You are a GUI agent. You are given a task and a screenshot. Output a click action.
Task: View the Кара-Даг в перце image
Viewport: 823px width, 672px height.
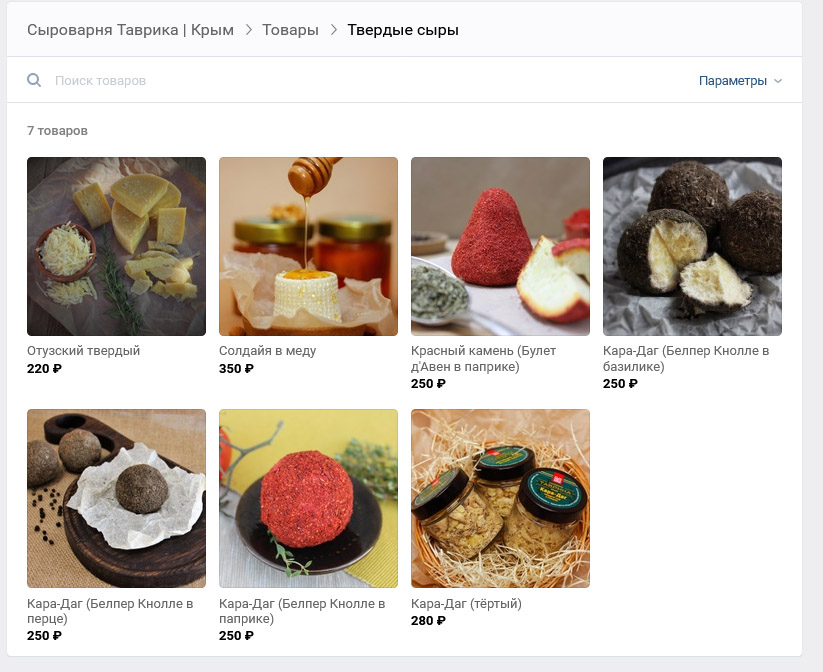pyautogui.click(x=117, y=498)
